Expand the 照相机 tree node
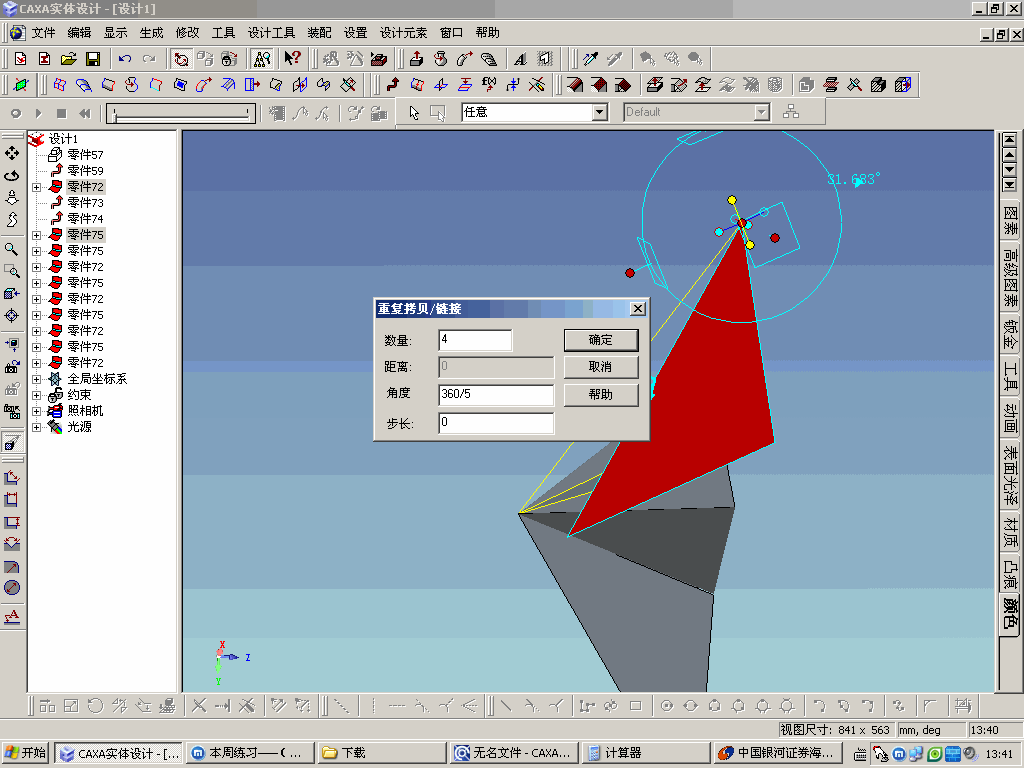 (37, 411)
